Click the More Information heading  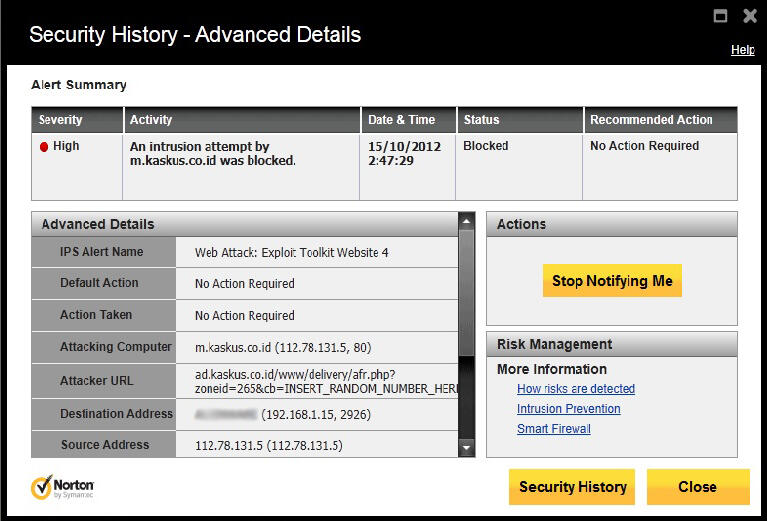coord(552,369)
